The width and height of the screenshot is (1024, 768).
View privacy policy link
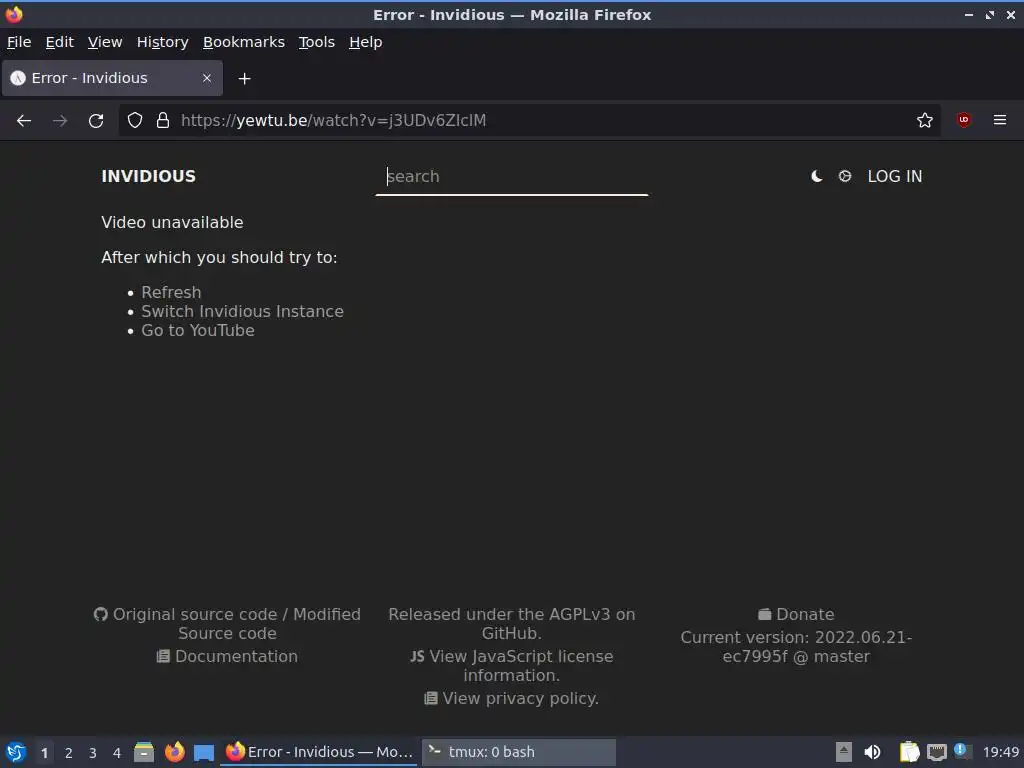[x=511, y=698]
